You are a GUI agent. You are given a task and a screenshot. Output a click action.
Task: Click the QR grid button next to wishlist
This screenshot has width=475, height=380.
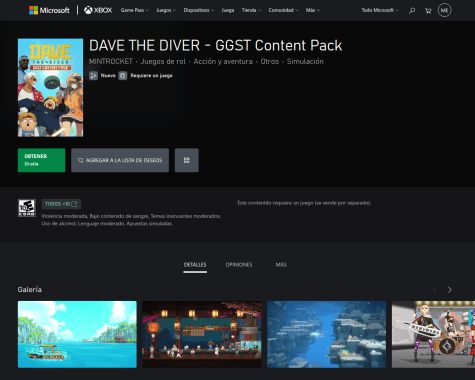pyautogui.click(x=187, y=160)
